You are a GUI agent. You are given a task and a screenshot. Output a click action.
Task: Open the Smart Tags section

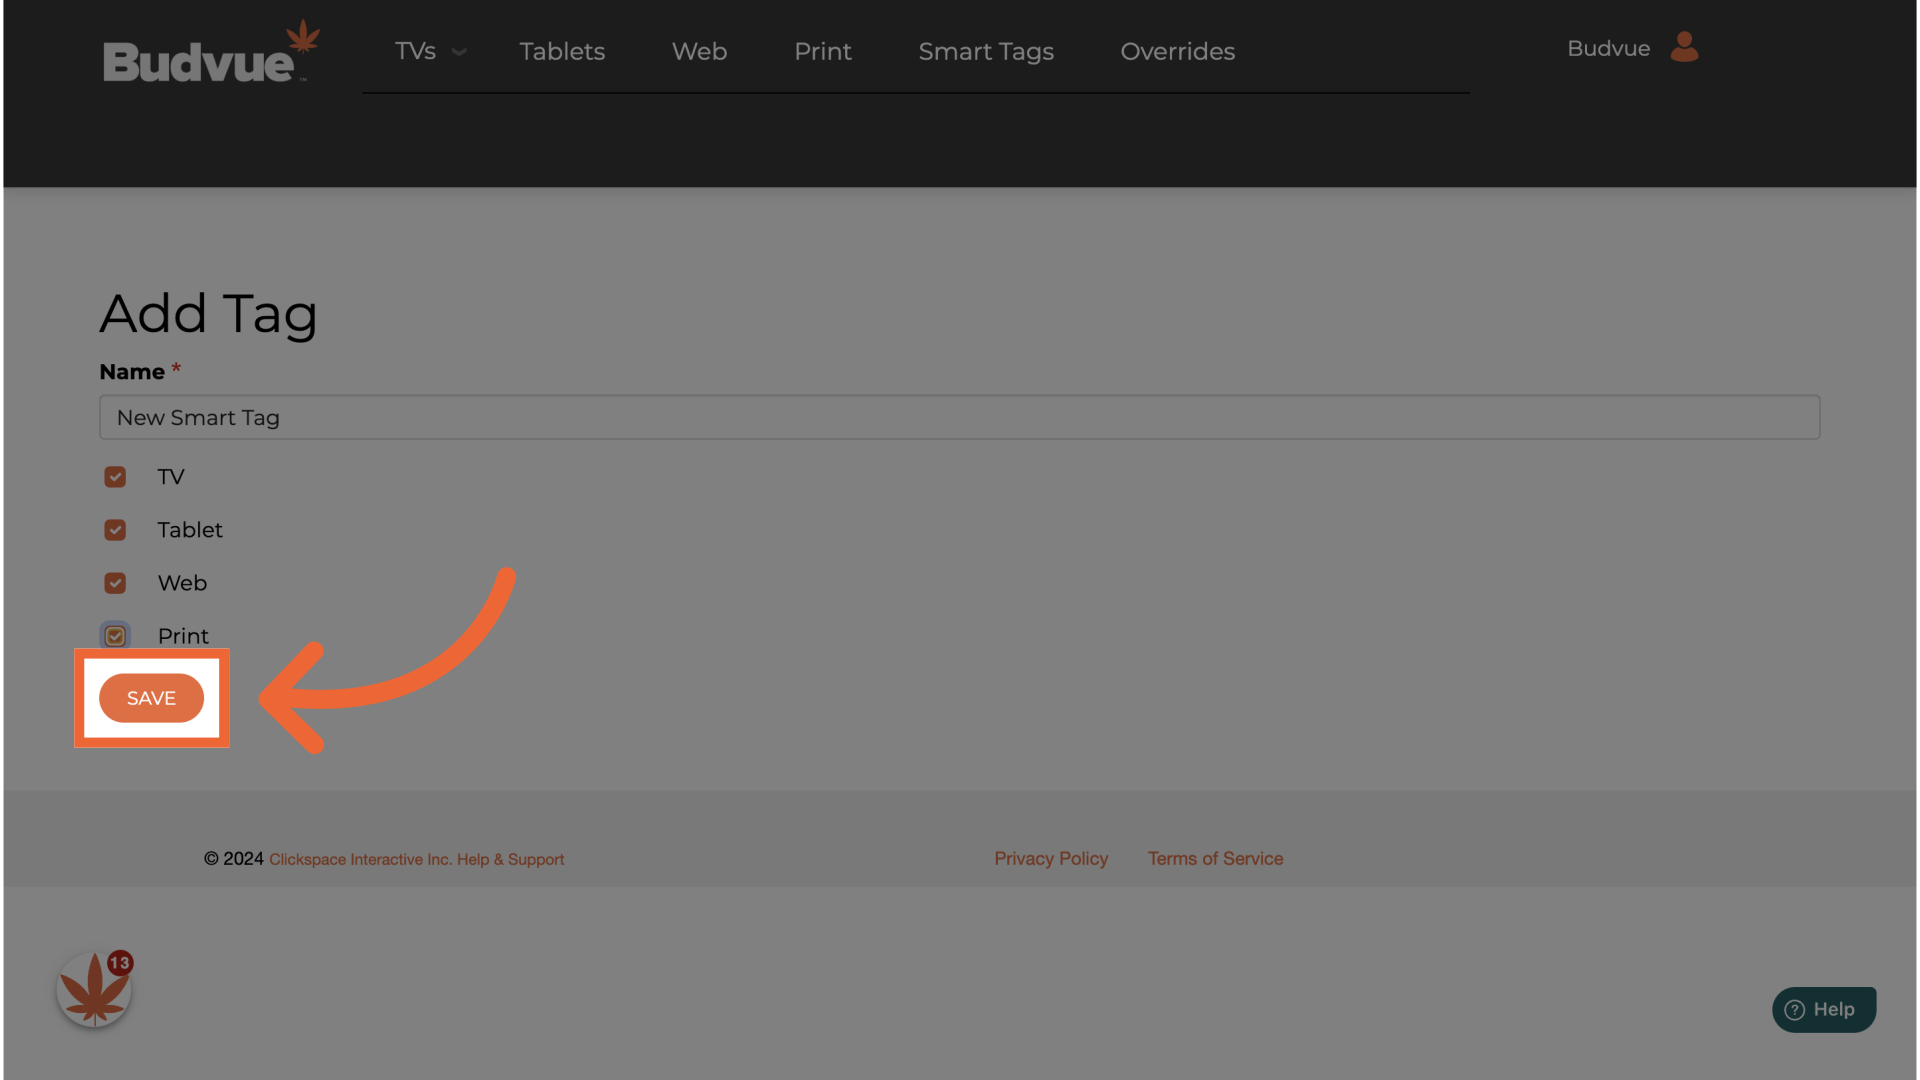click(986, 51)
